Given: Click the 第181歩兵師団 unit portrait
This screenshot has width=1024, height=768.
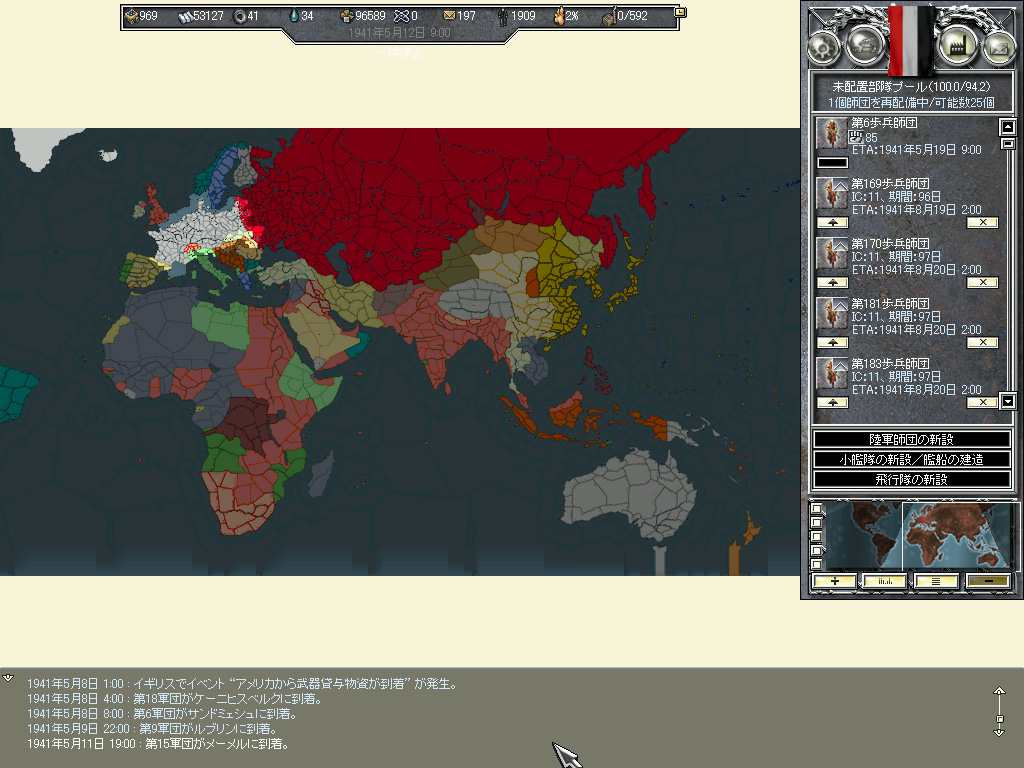Looking at the screenshot, I should tap(832, 314).
